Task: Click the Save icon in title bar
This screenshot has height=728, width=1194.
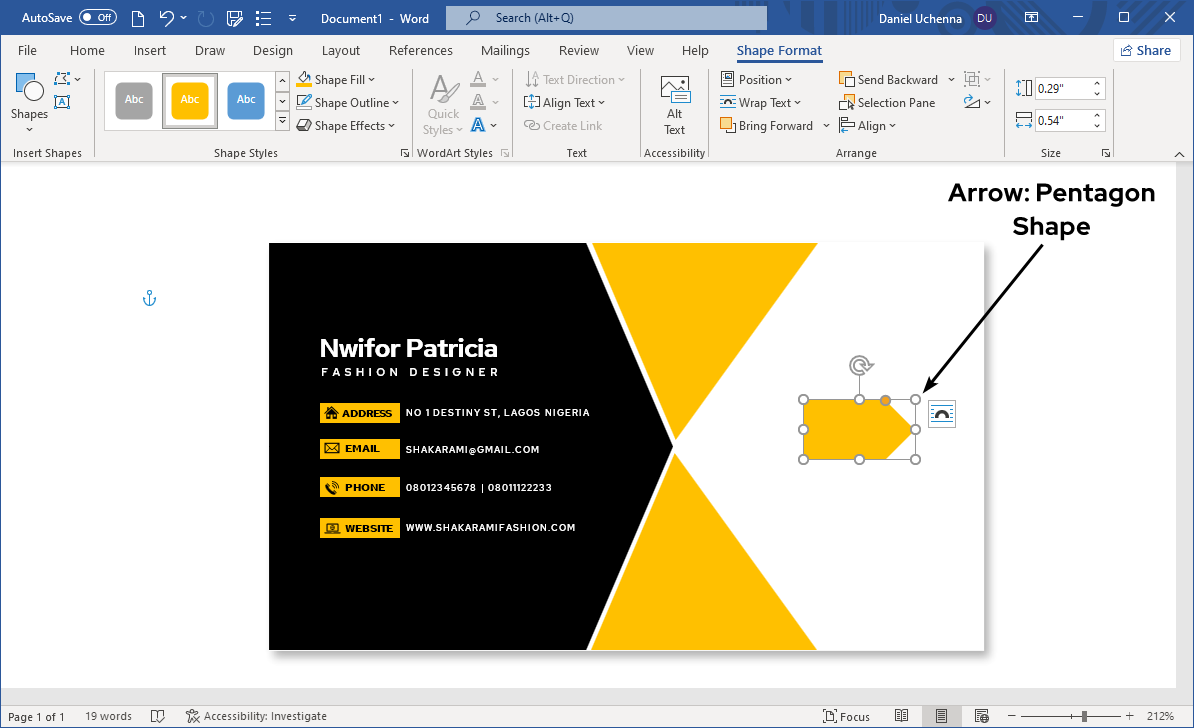Action: (x=235, y=18)
